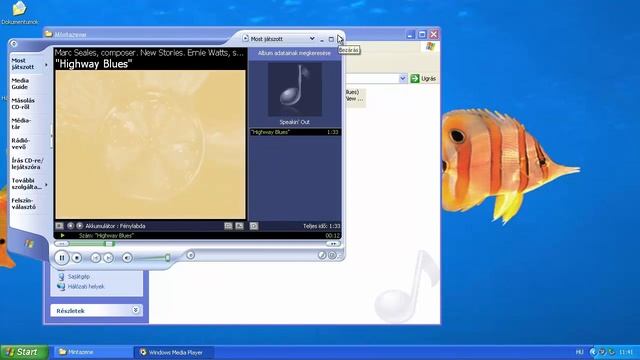Toggle the playlist pane icon
640x360 pixels.
[240, 226]
